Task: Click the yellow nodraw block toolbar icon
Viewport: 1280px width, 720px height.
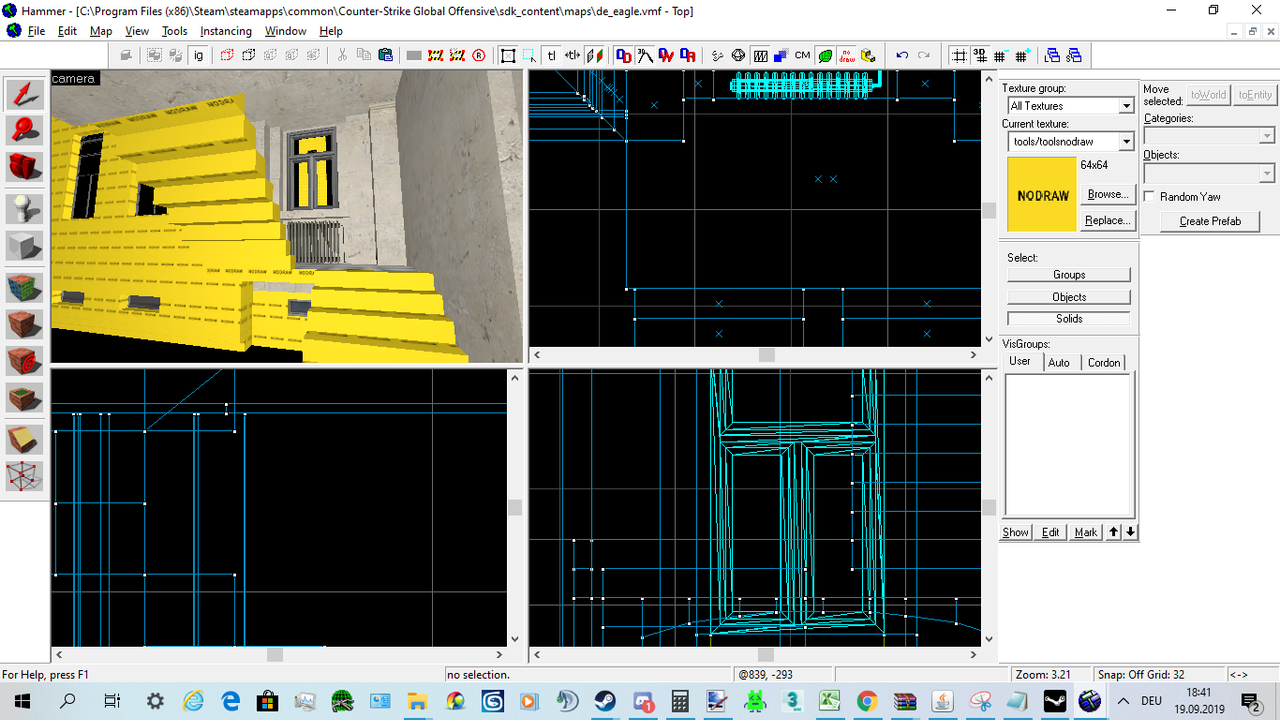Action: 869,55
